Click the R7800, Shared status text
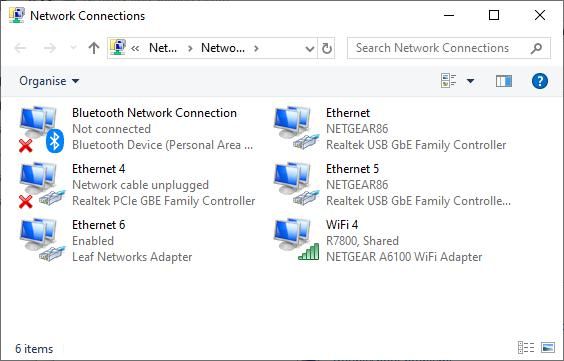Viewport: 564px width, 361px height. click(362, 241)
